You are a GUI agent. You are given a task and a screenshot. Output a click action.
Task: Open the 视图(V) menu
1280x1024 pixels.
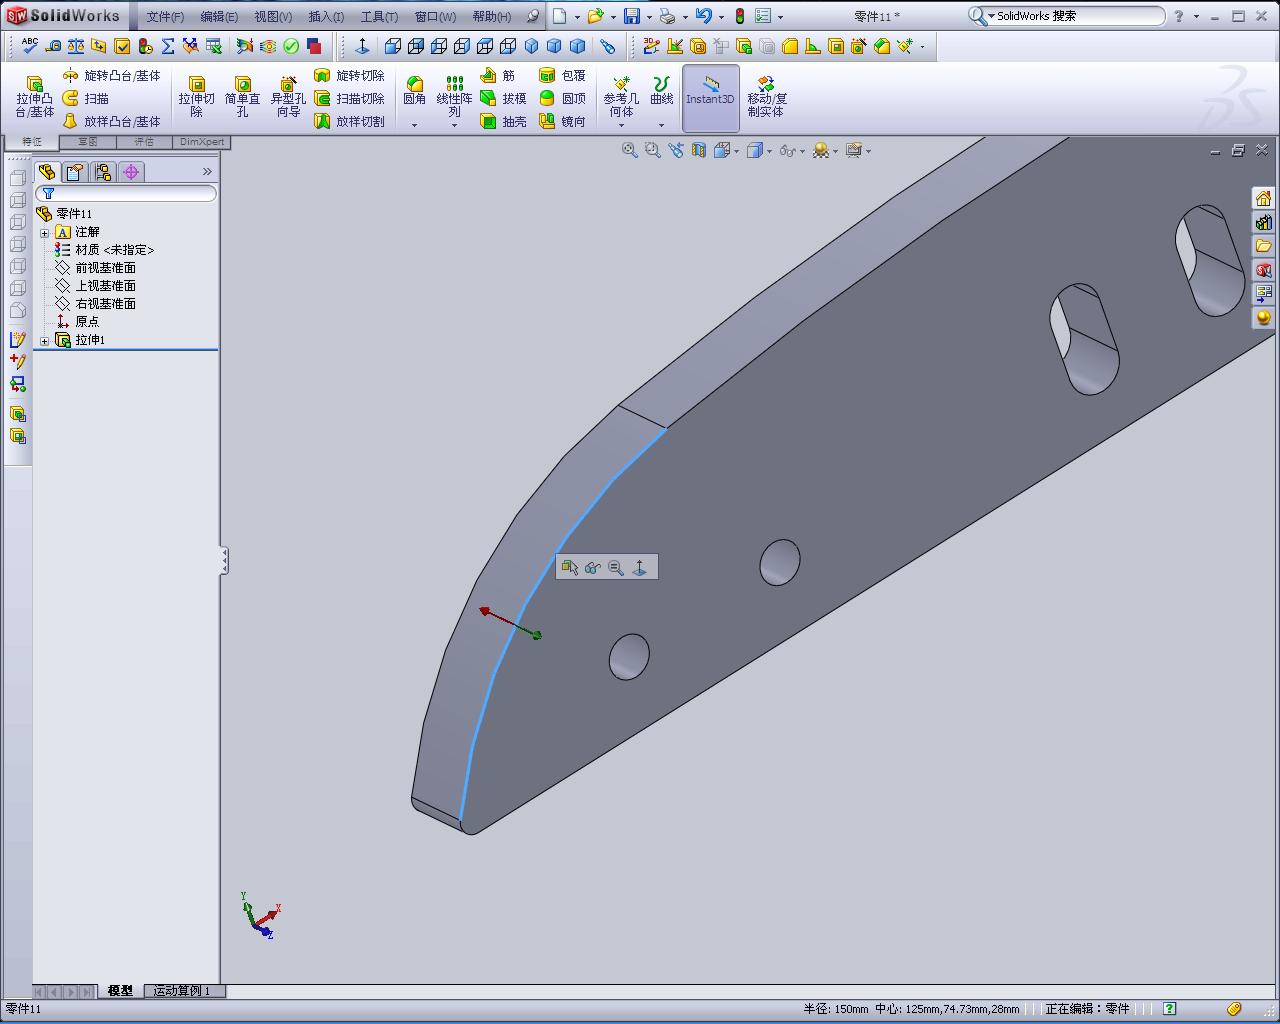click(x=273, y=17)
